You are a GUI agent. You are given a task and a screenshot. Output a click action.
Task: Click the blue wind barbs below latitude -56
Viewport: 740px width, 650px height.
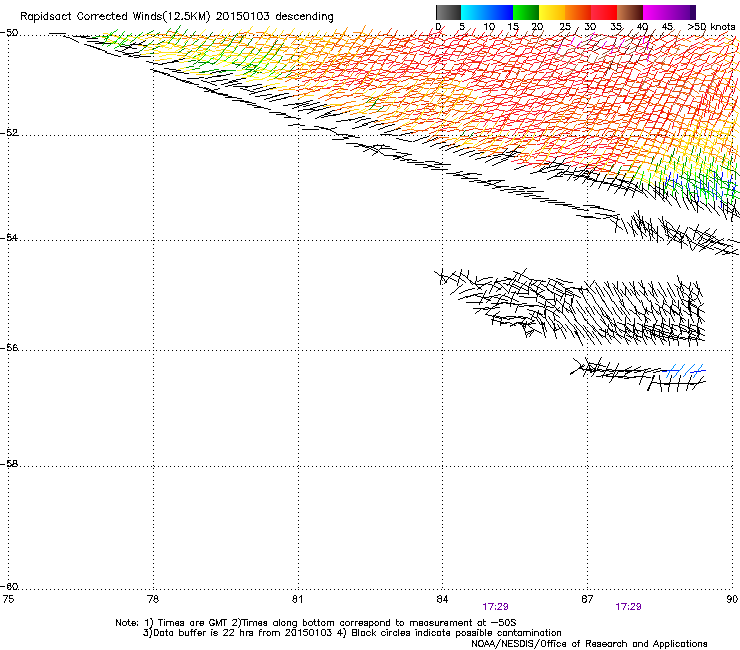[684, 371]
